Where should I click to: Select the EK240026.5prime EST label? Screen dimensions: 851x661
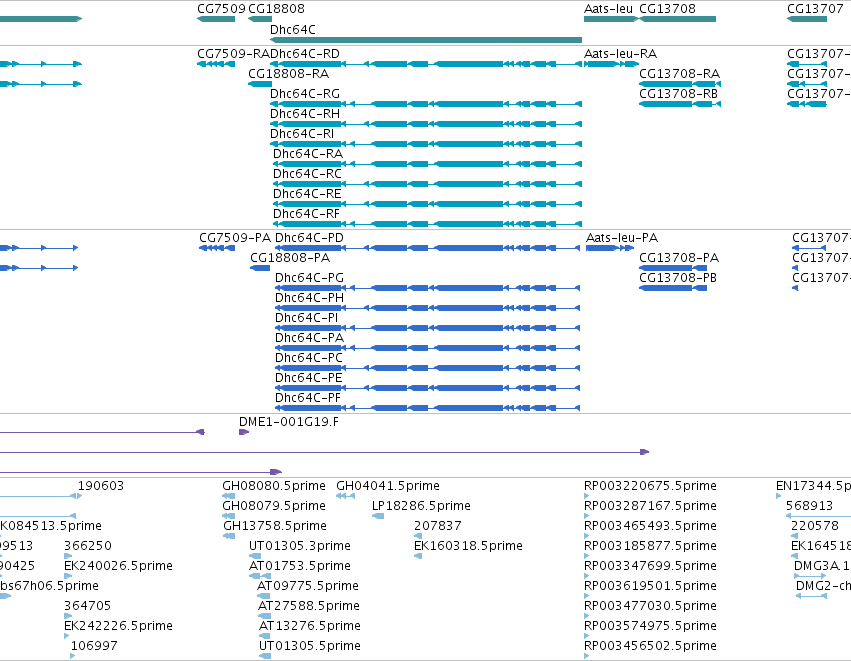click(x=118, y=566)
